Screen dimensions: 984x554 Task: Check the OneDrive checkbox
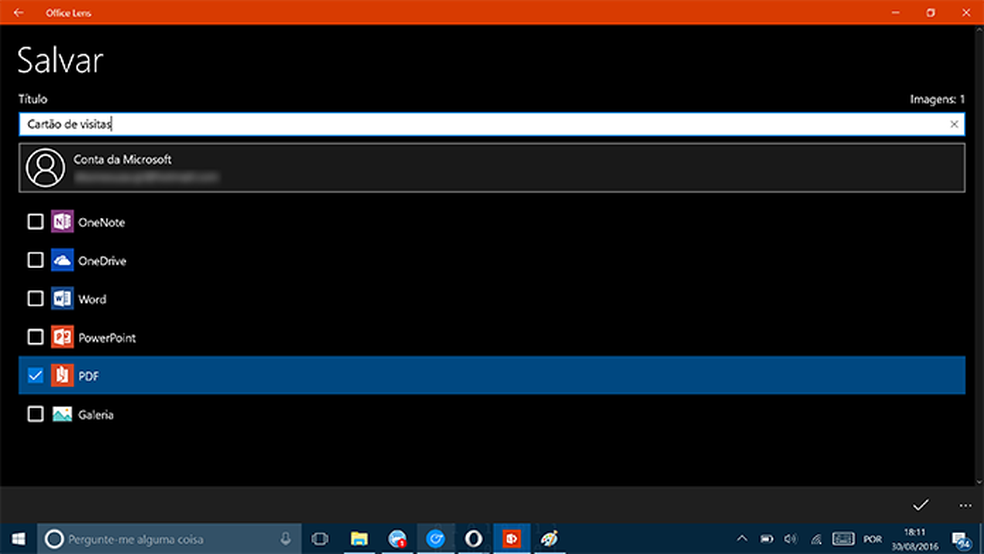click(x=35, y=260)
